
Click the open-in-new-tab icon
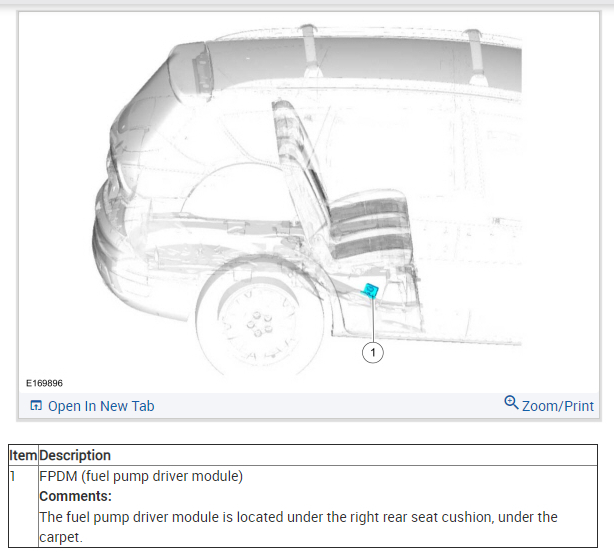(36, 405)
